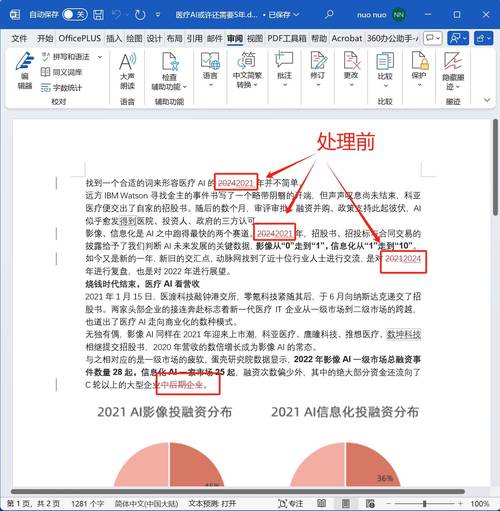Image resolution: width=500 pixels, height=511 pixels.
Task: Switch to the 插入 tab
Action: pyautogui.click(x=114, y=39)
